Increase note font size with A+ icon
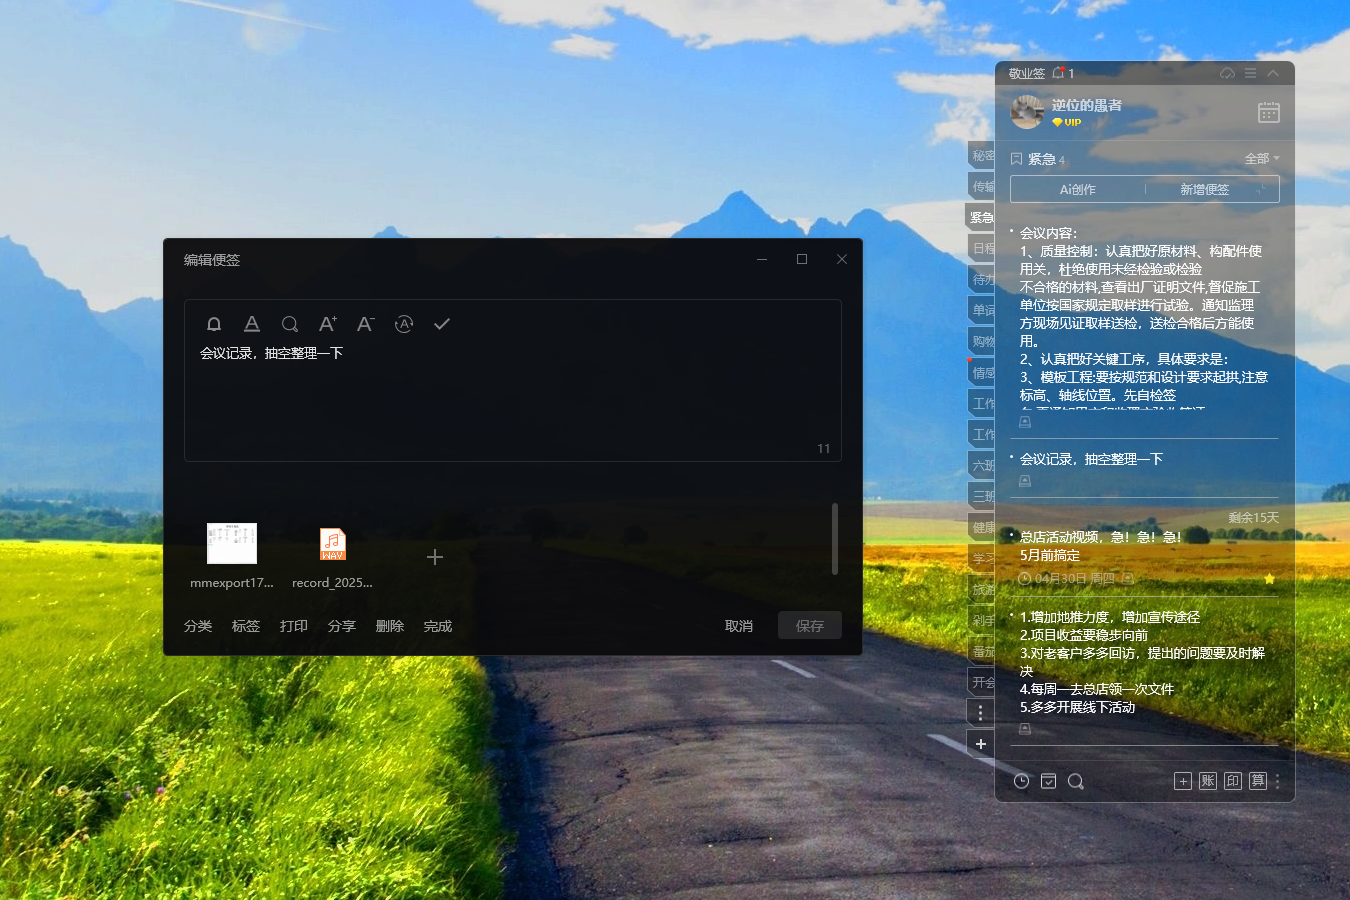1350x900 pixels. coord(327,323)
